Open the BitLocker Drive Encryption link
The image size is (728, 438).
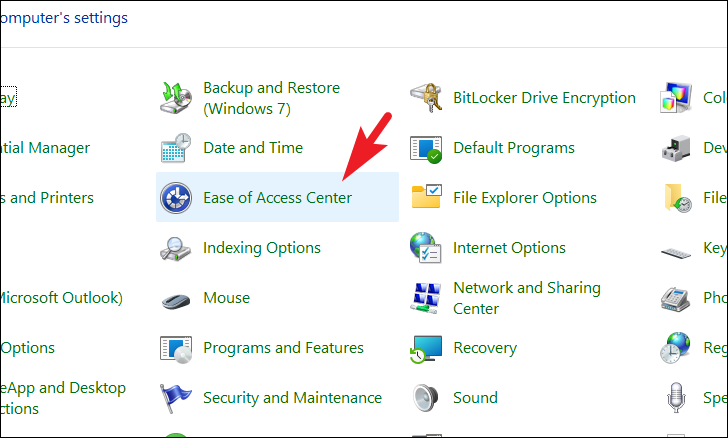click(544, 98)
